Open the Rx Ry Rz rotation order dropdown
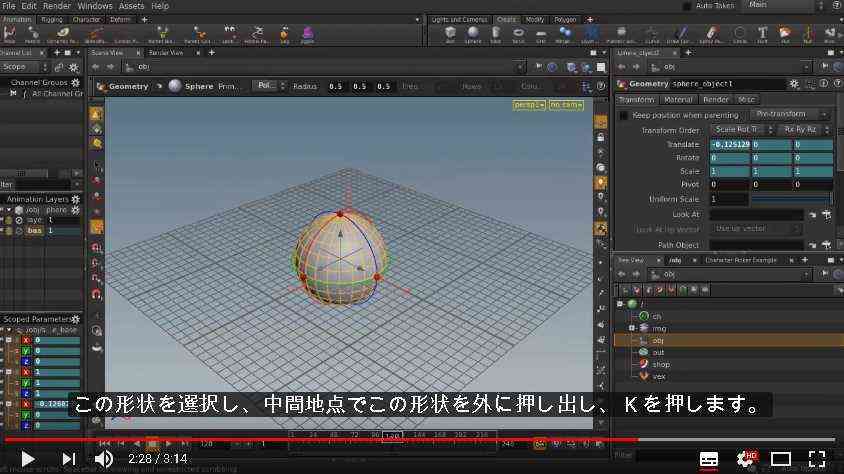The height and width of the screenshot is (474, 844). pos(805,130)
